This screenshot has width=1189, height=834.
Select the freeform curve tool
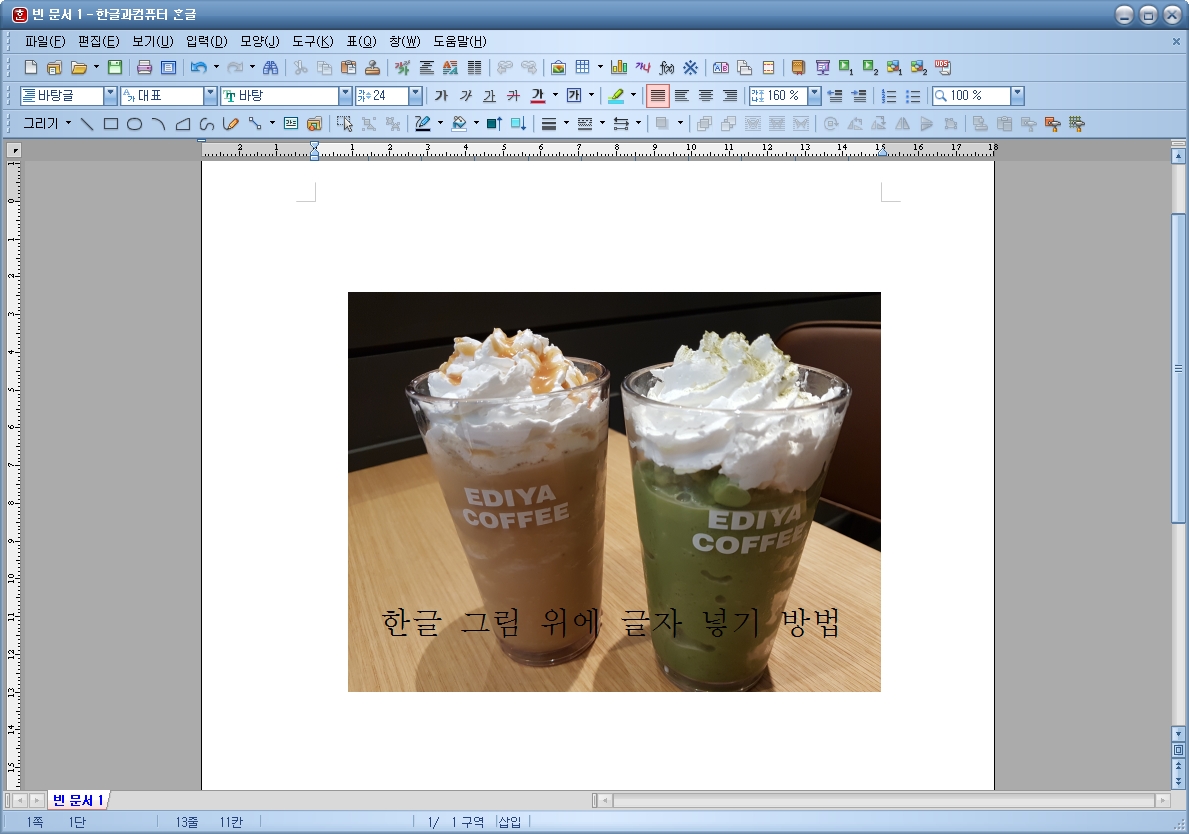pyautogui.click(x=206, y=124)
